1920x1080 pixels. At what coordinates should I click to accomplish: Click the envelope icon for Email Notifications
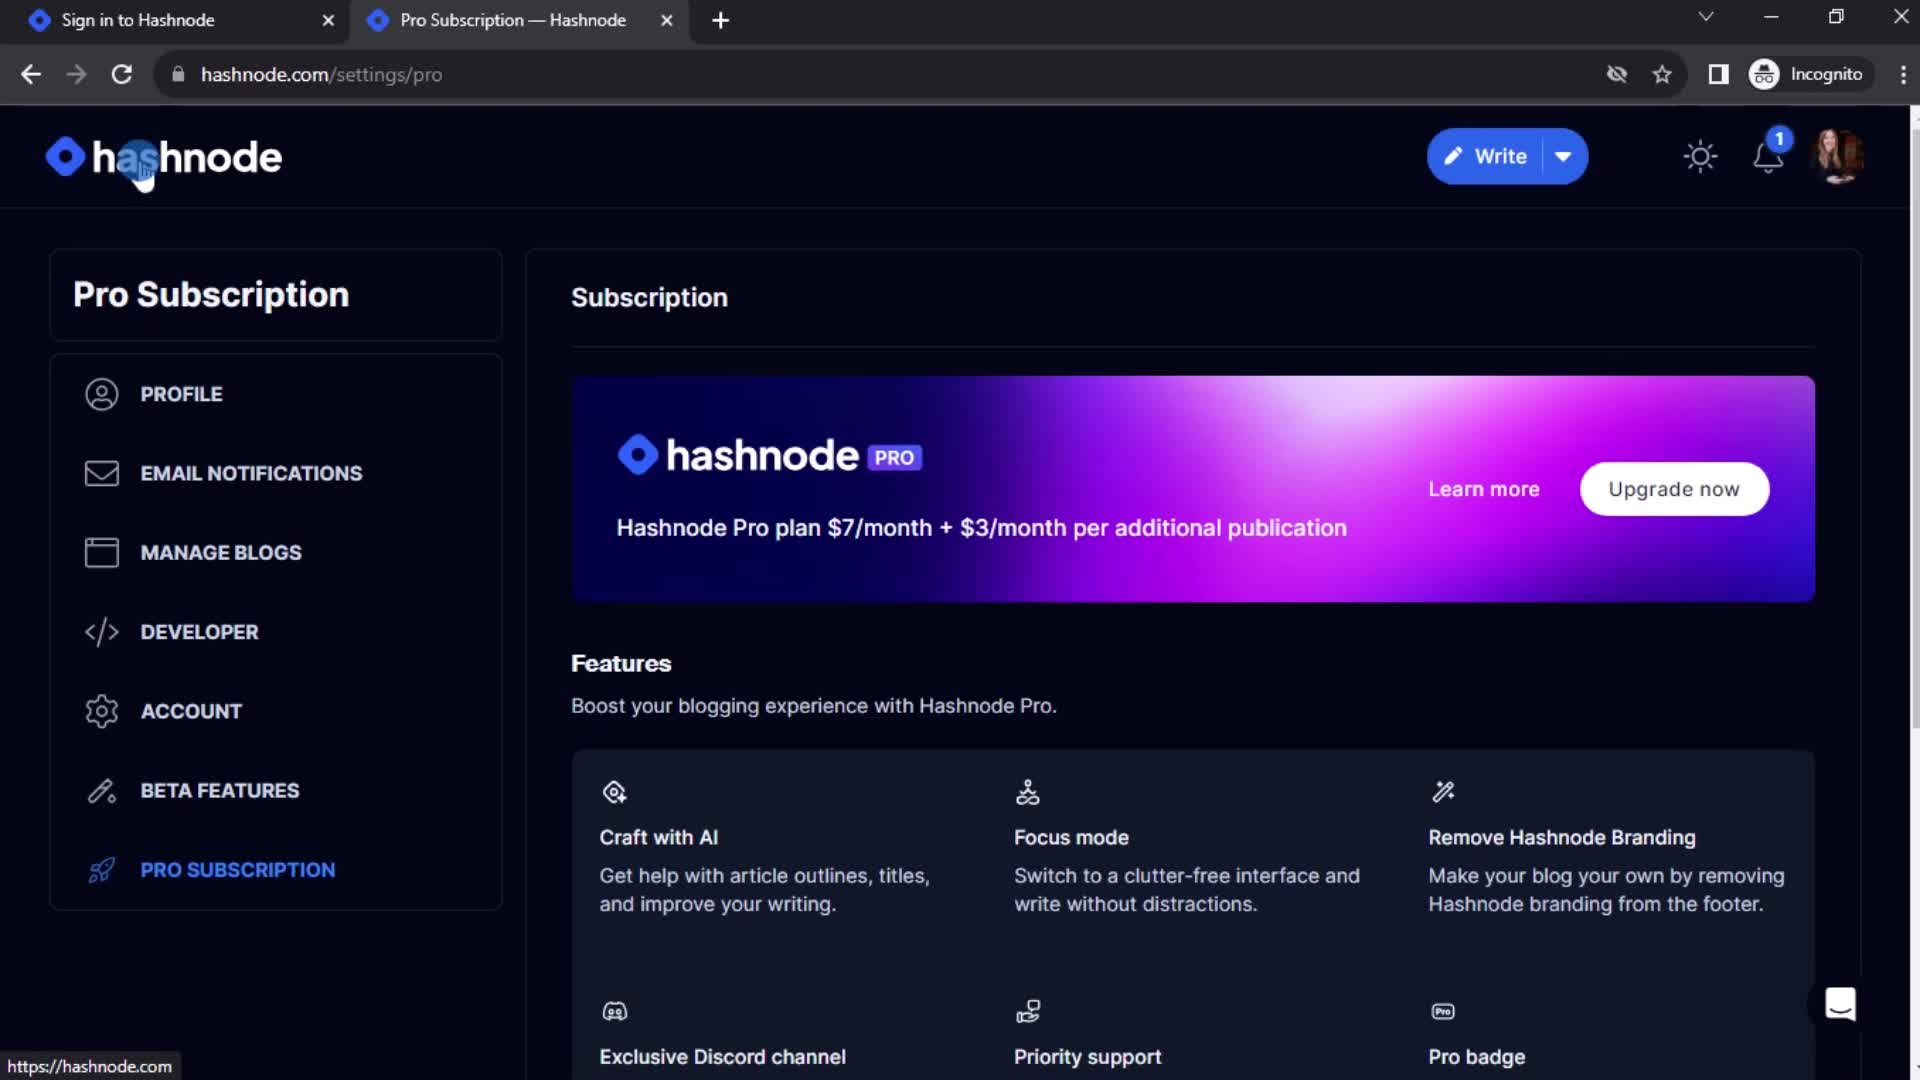102,473
